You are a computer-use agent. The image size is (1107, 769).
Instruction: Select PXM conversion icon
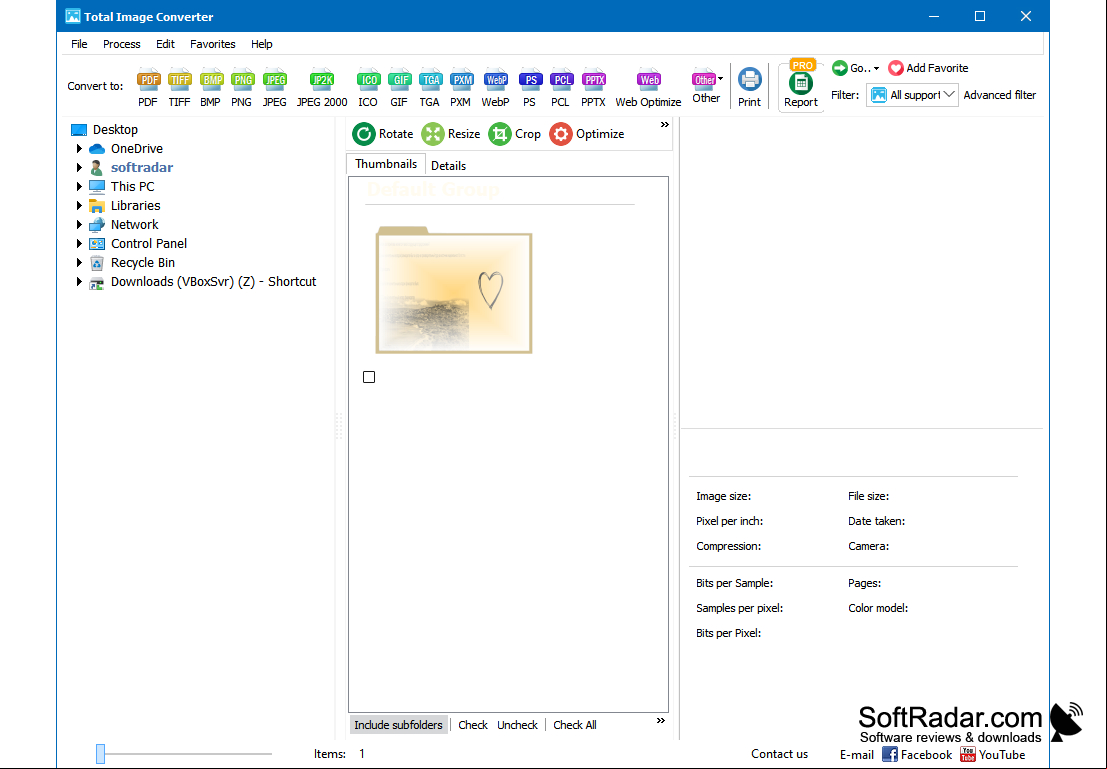[x=461, y=87]
